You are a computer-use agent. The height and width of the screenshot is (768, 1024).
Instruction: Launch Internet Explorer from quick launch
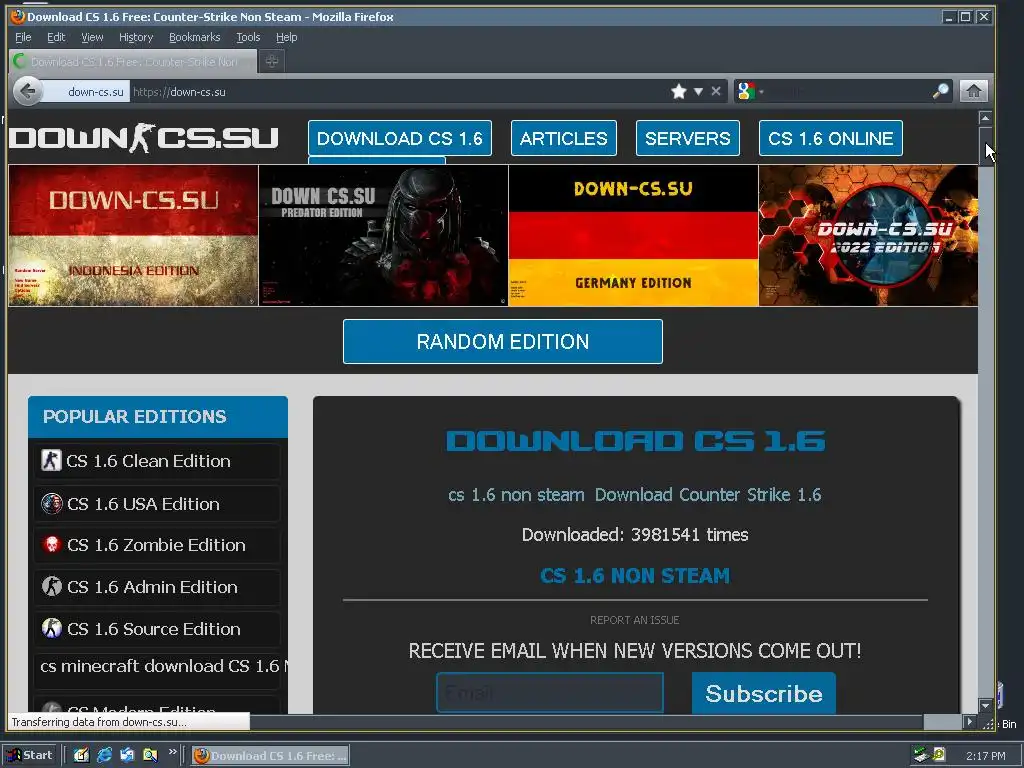click(104, 755)
